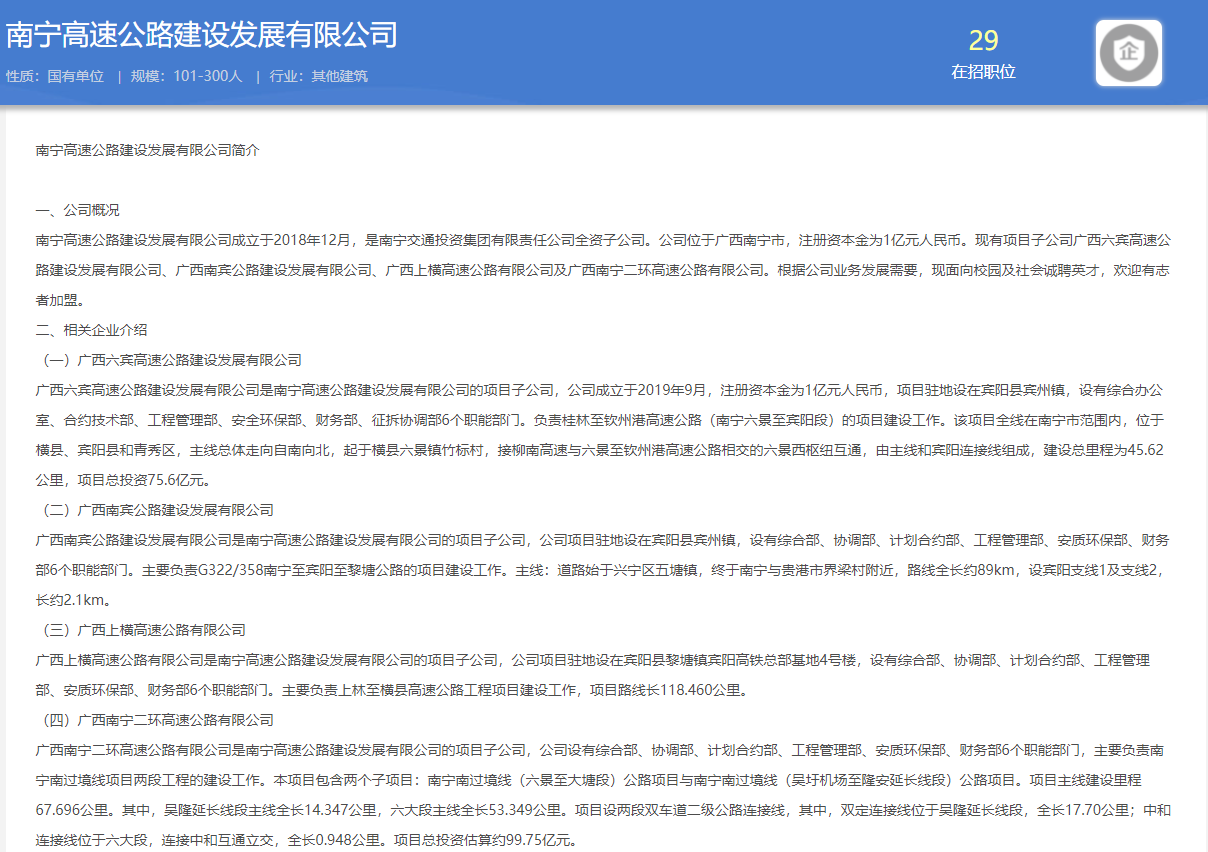The height and width of the screenshot is (852, 1208).
Task: Click the line starting 部6个职能部门。主要负责G322/358
Action: 602,570
